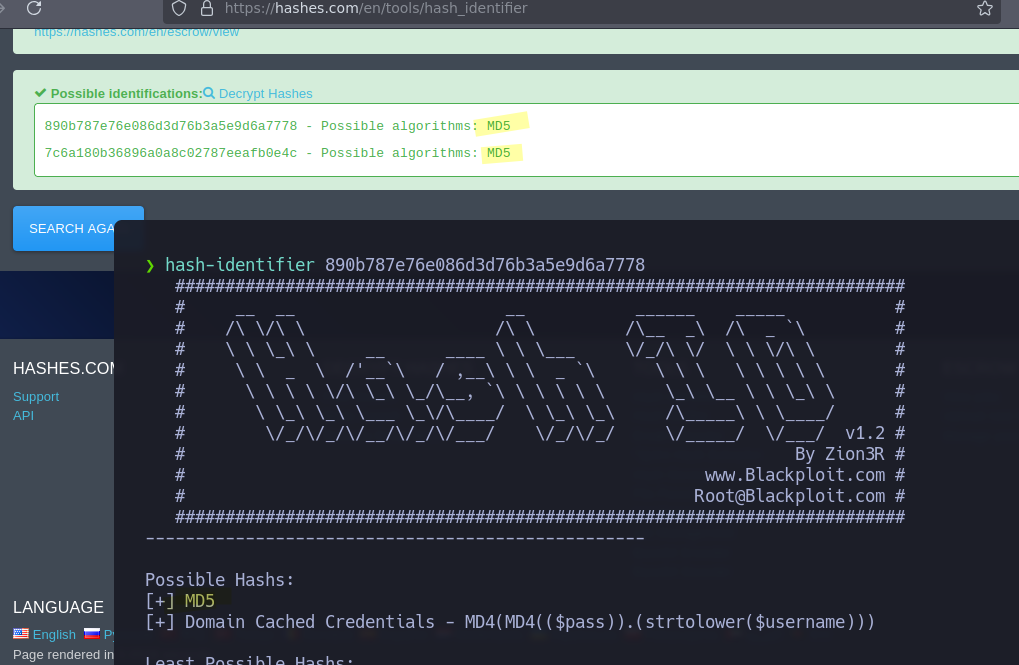Click the US flag icon

tap(21, 634)
